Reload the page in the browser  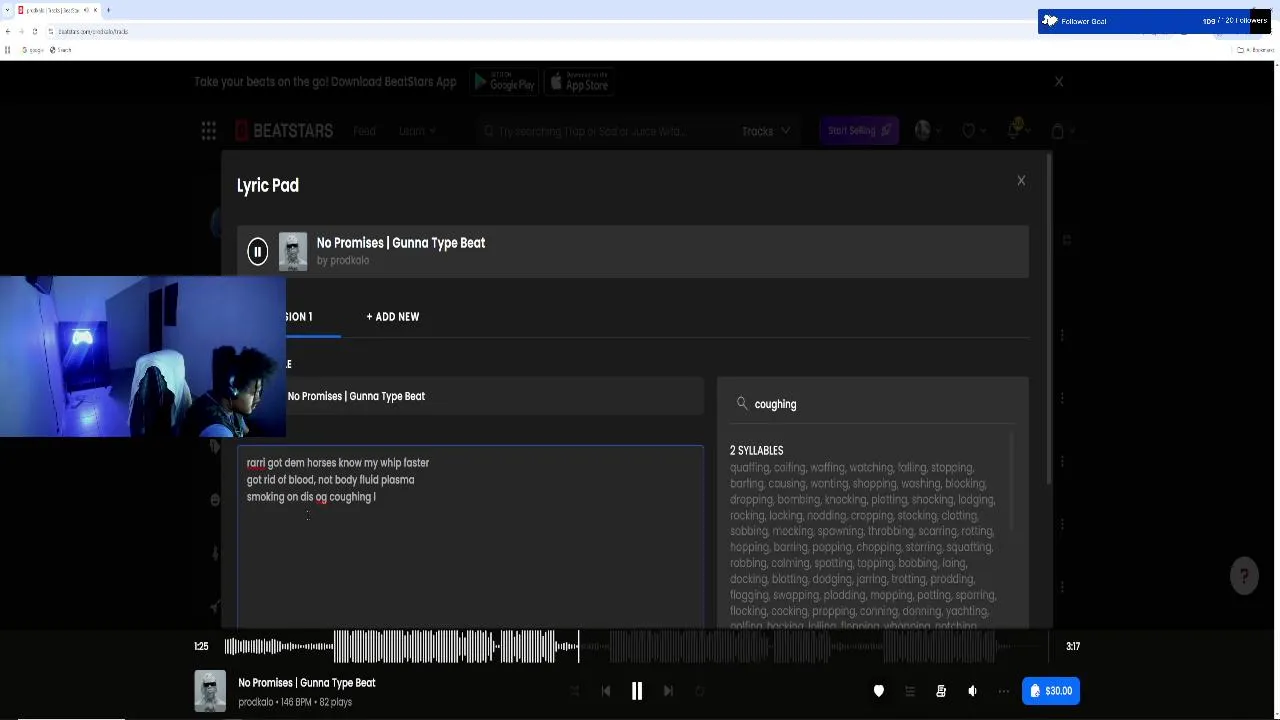coord(35,31)
